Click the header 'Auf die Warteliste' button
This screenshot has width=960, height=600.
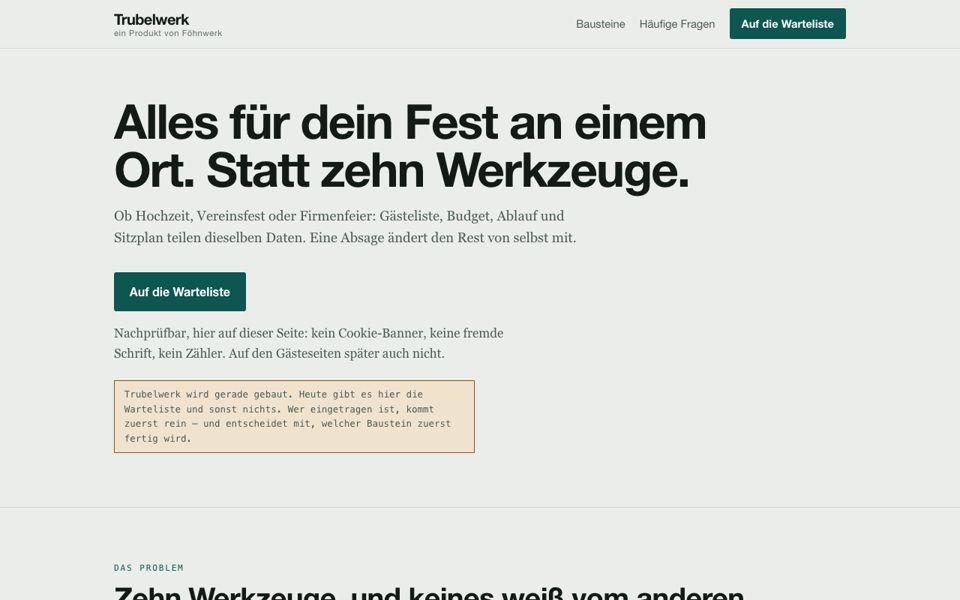[x=787, y=24]
